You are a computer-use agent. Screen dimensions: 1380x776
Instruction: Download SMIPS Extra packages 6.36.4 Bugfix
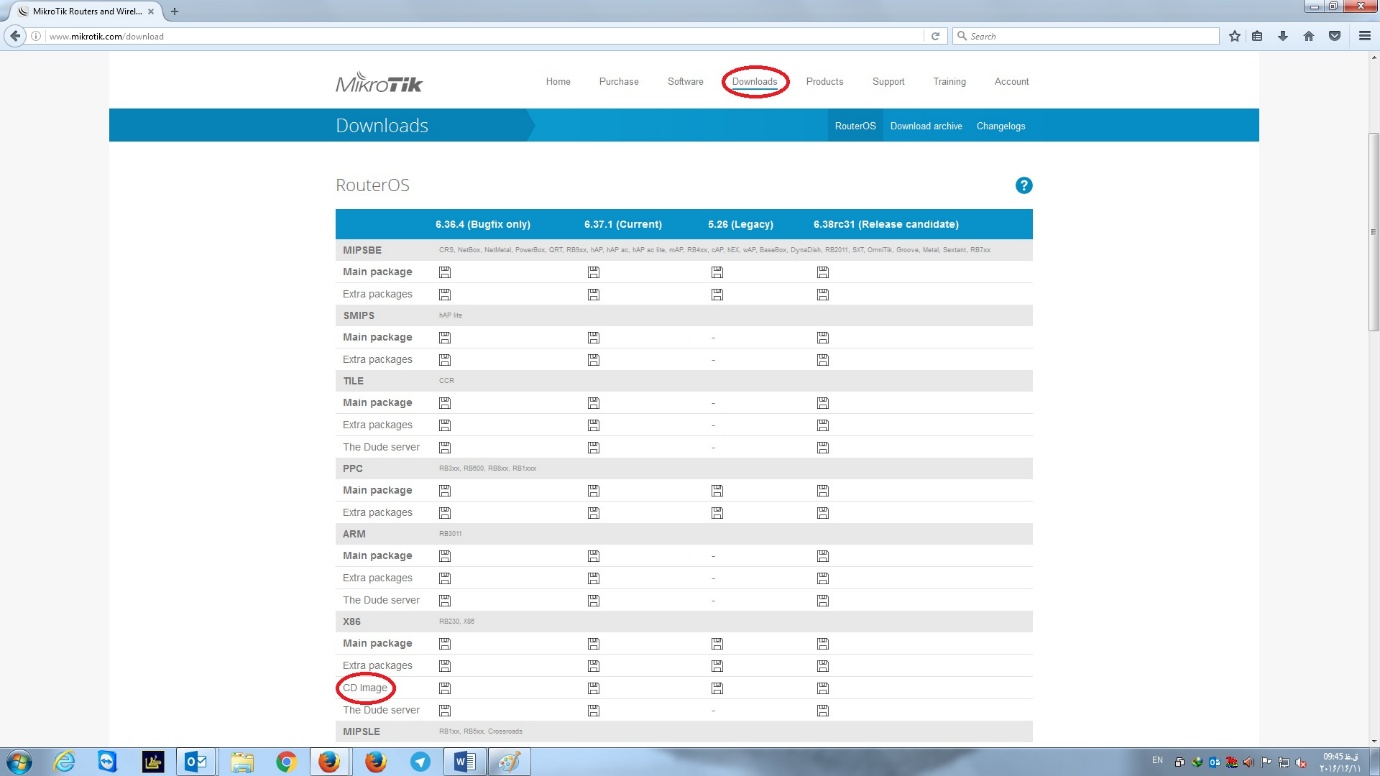click(445, 359)
